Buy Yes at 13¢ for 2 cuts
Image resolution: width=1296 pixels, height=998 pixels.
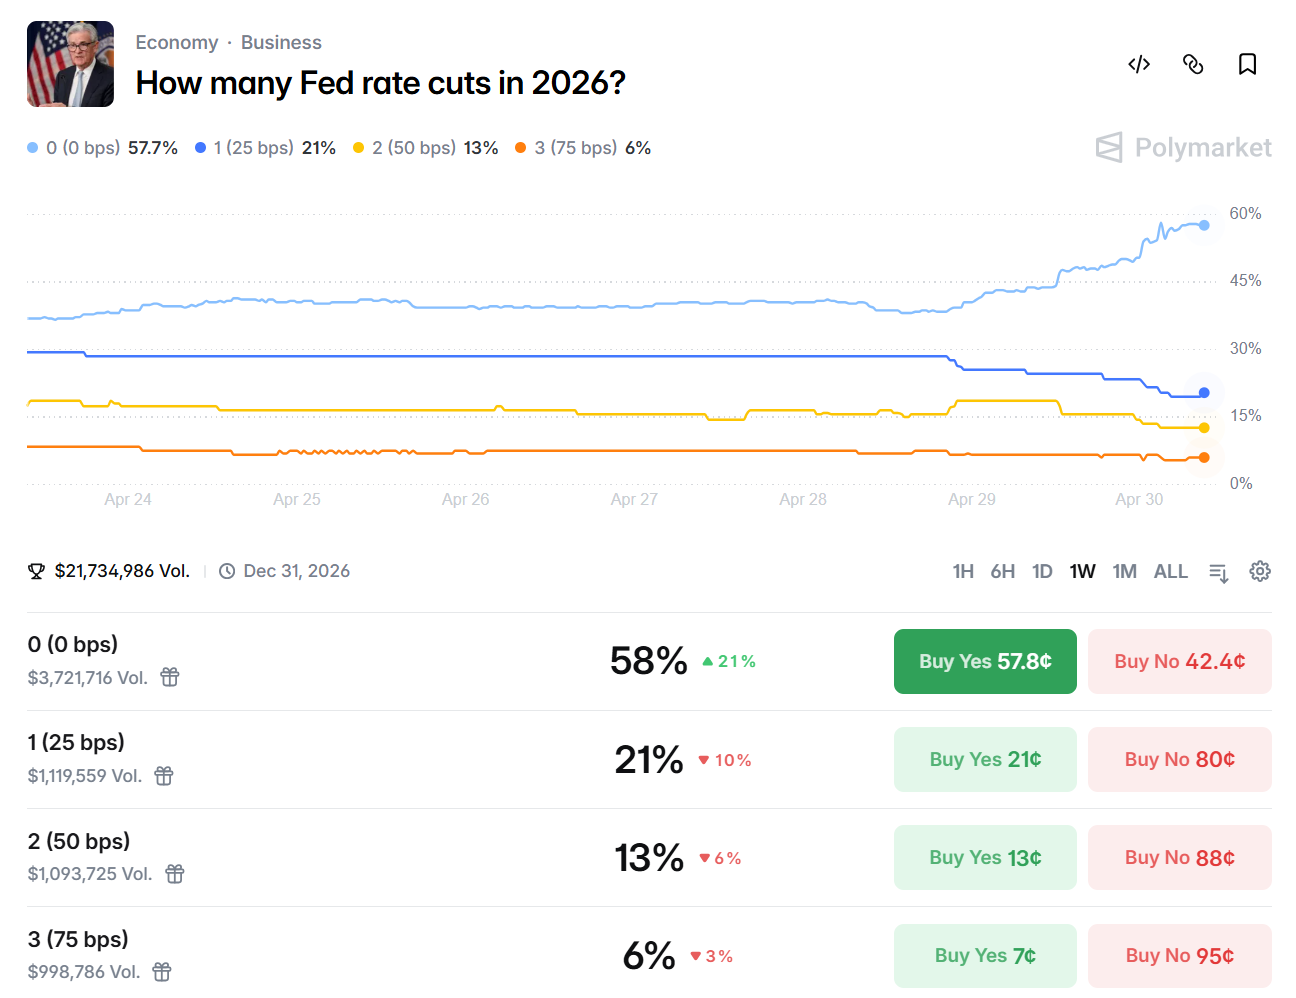(x=985, y=857)
